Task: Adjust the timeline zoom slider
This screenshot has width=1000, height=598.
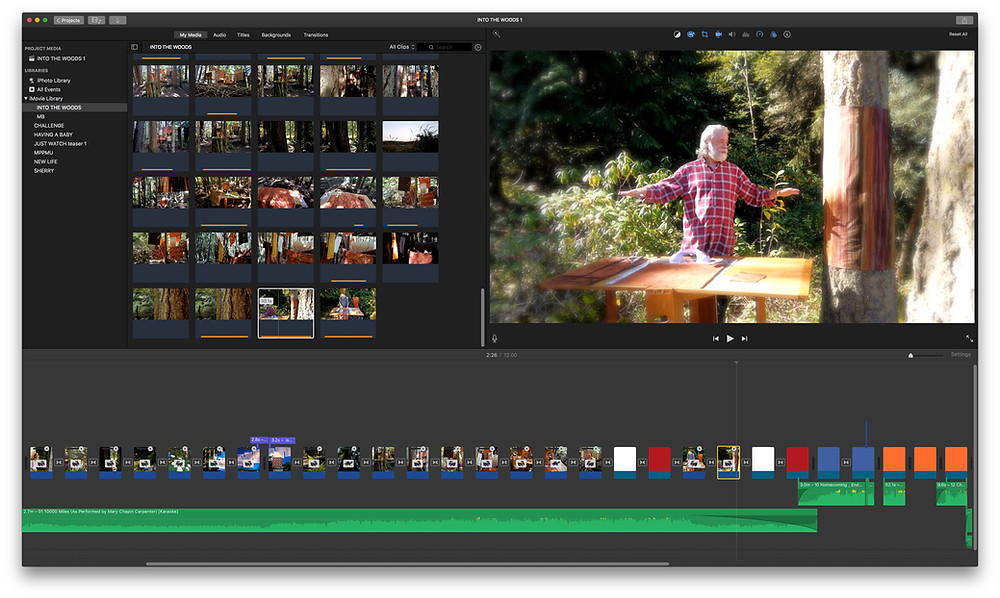Action: pyautogui.click(x=925, y=355)
